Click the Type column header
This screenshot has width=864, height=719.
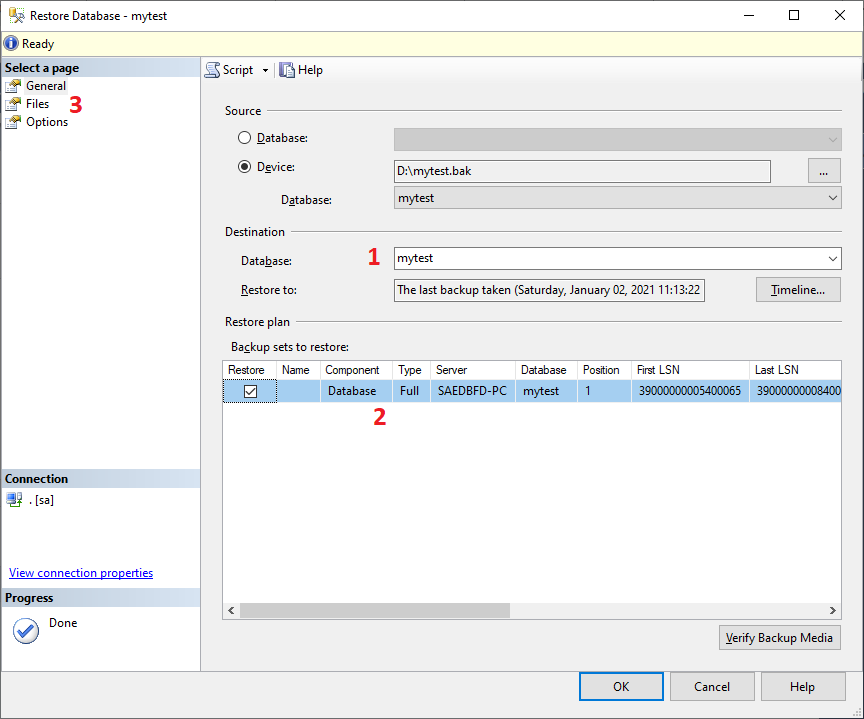[411, 370]
